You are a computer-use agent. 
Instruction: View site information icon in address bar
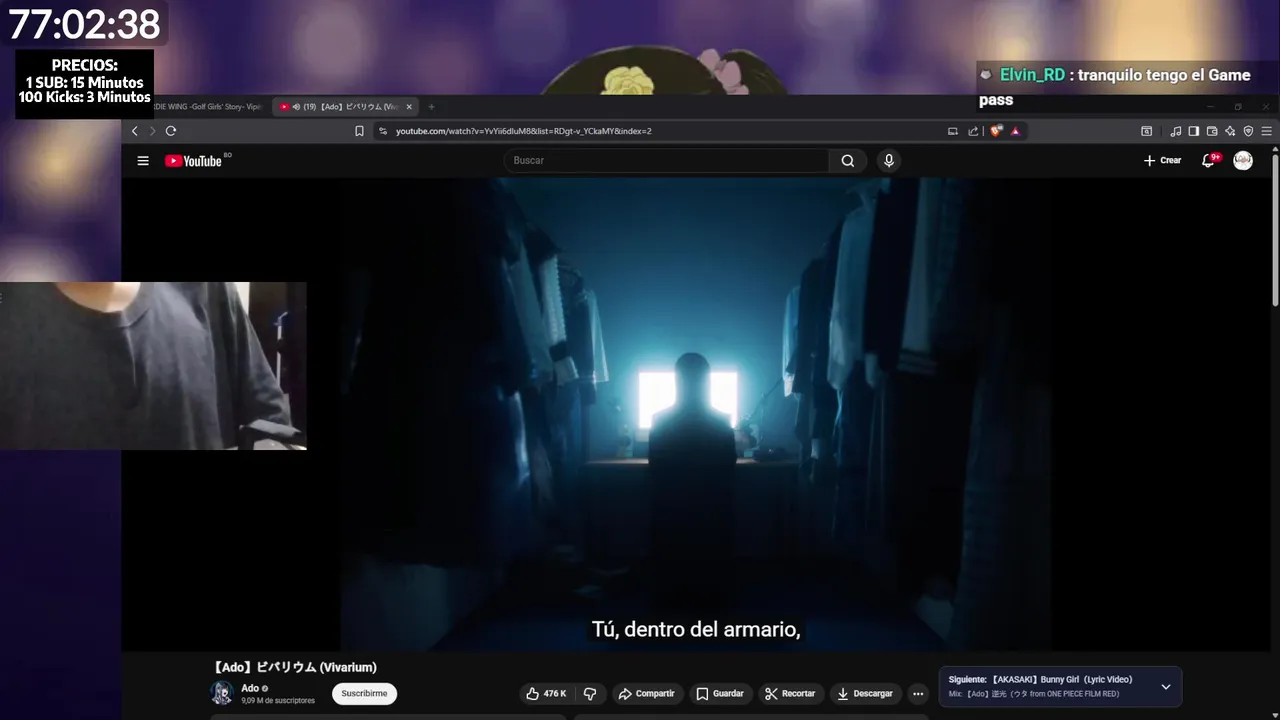coord(383,131)
